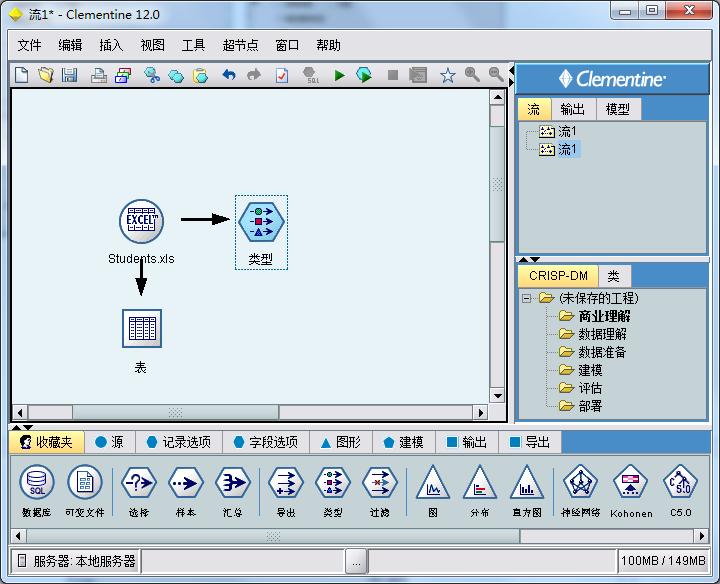
Task: Click the Paste toolbar icon
Action: pyautogui.click(x=200, y=75)
